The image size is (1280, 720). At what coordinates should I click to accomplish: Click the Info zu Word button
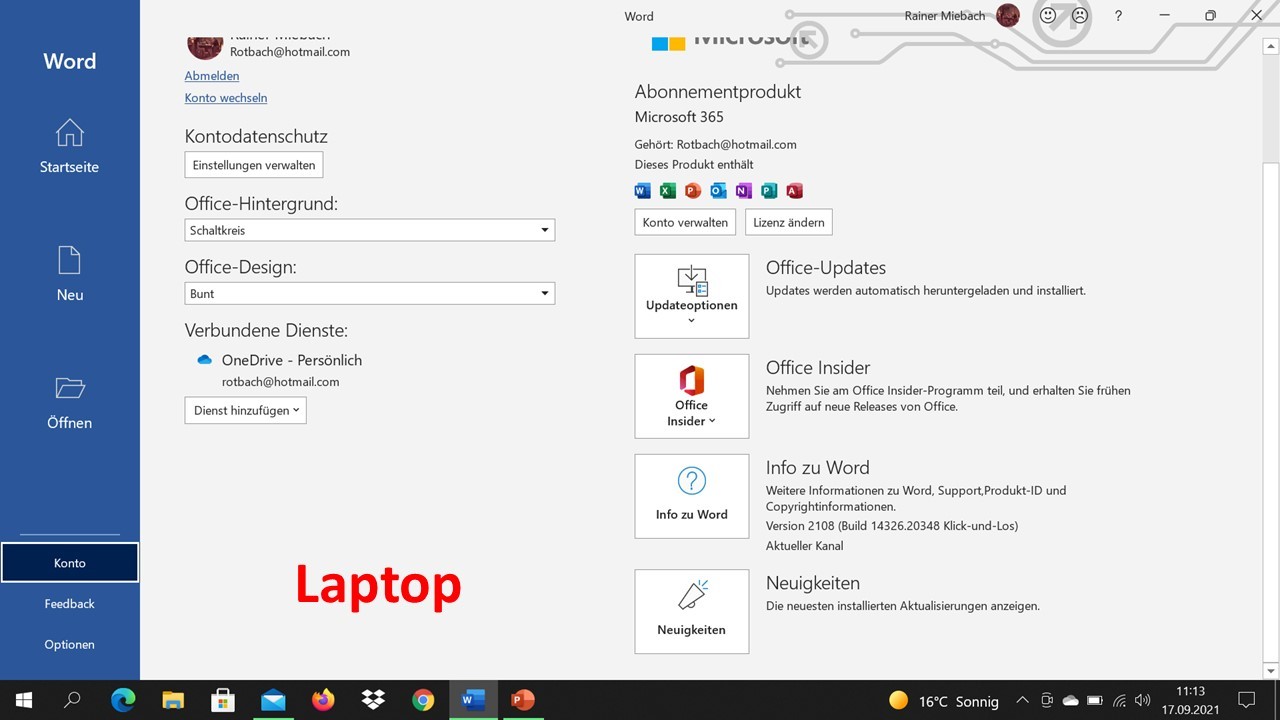point(692,496)
